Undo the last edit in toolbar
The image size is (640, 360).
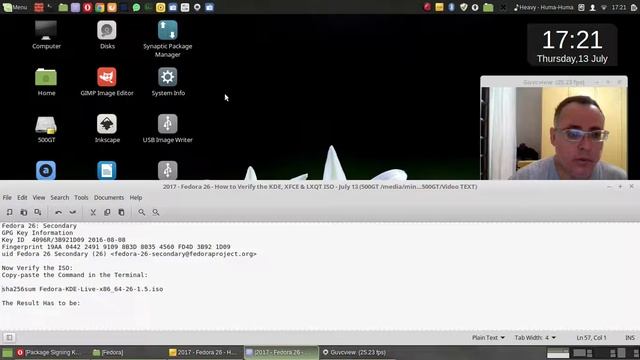click(x=58, y=212)
